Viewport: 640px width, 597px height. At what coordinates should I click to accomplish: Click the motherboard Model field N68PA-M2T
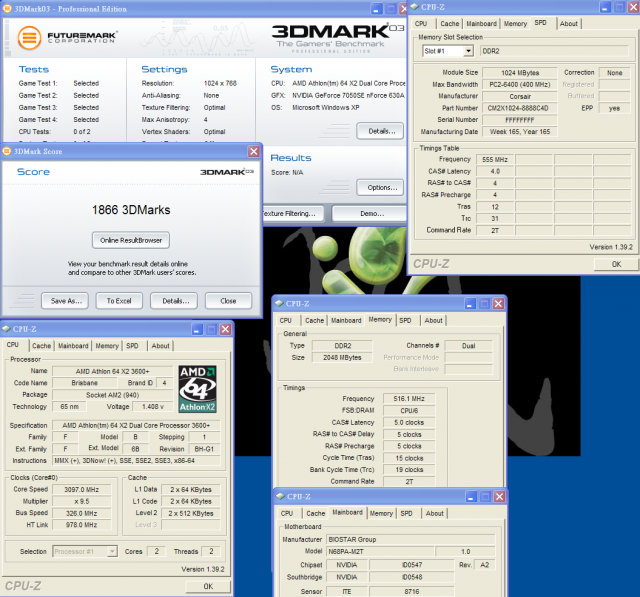(380, 552)
